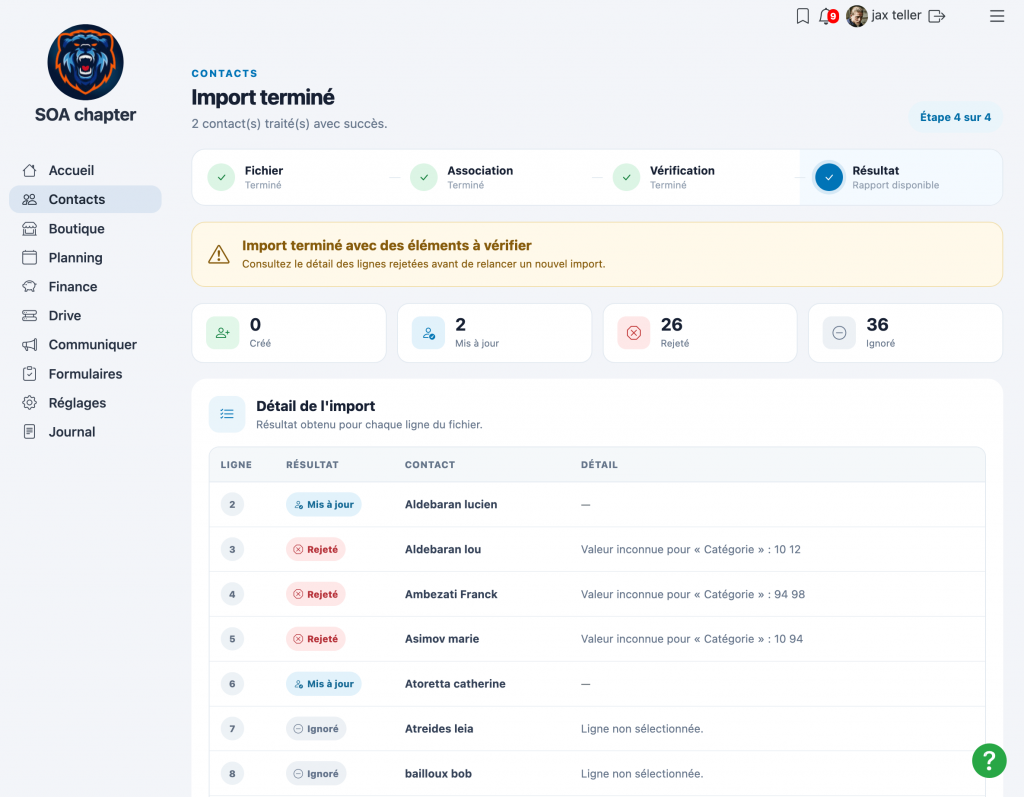Open the bookmark icon in top bar
Viewport: 1024px width, 797px height.
(803, 16)
